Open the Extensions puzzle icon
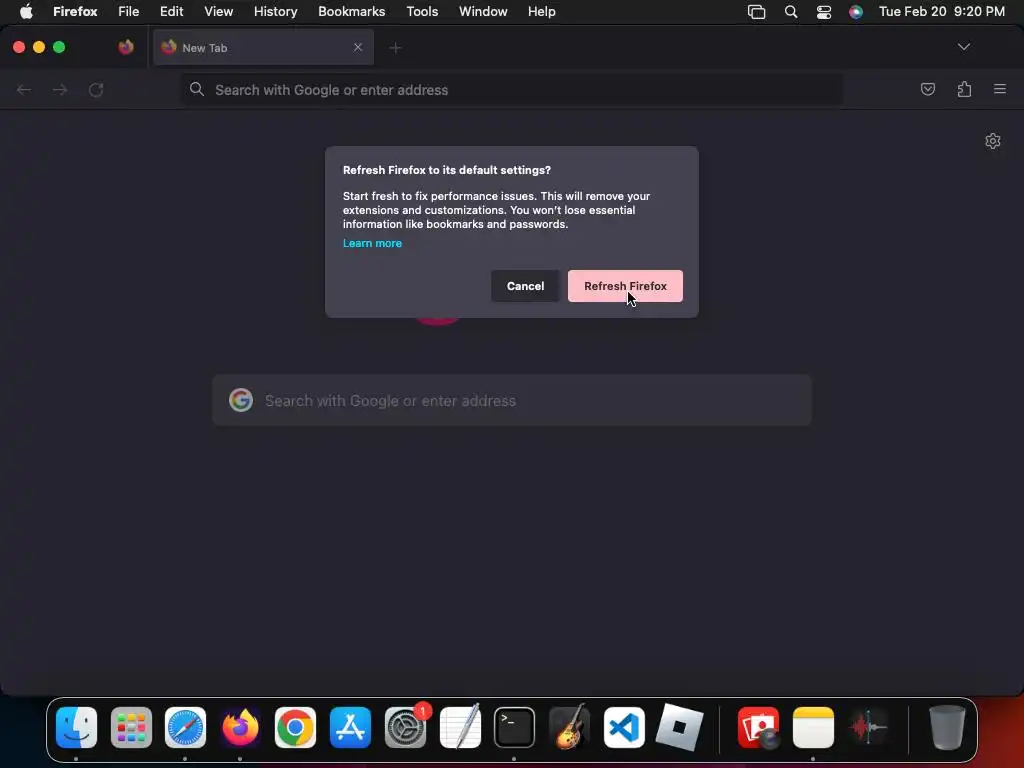This screenshot has width=1024, height=768. 964,89
